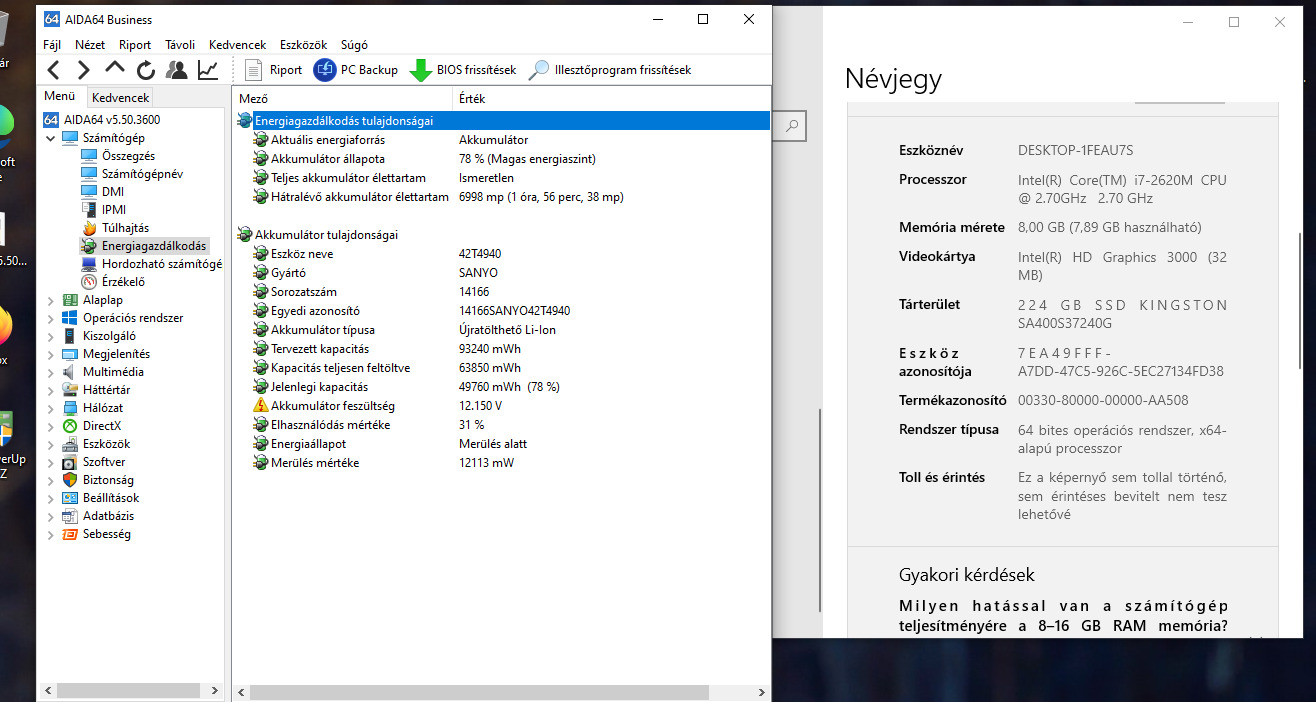This screenshot has height=702, width=1316.
Task: Click the Mező column header
Action: (343, 99)
